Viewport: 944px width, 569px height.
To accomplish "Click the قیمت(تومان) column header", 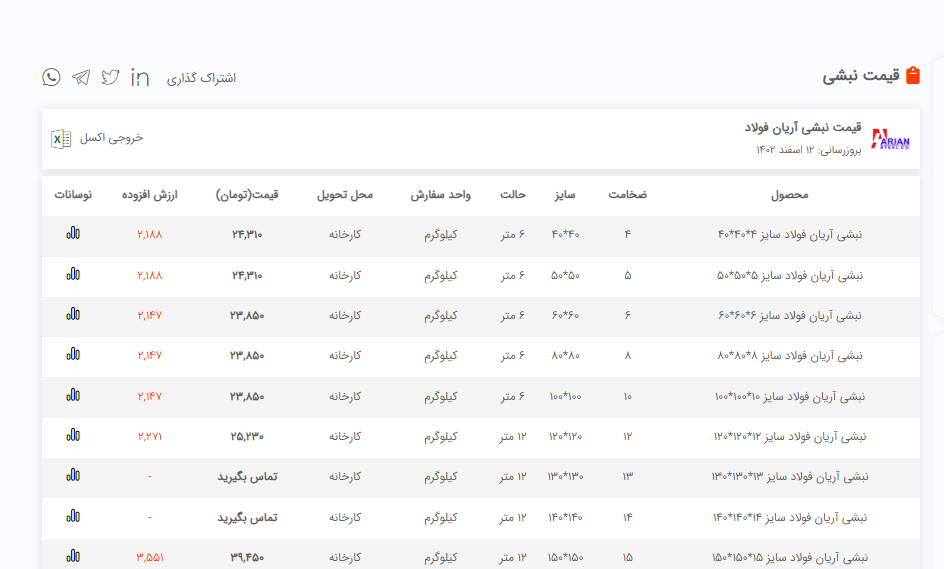I will (247, 195).
